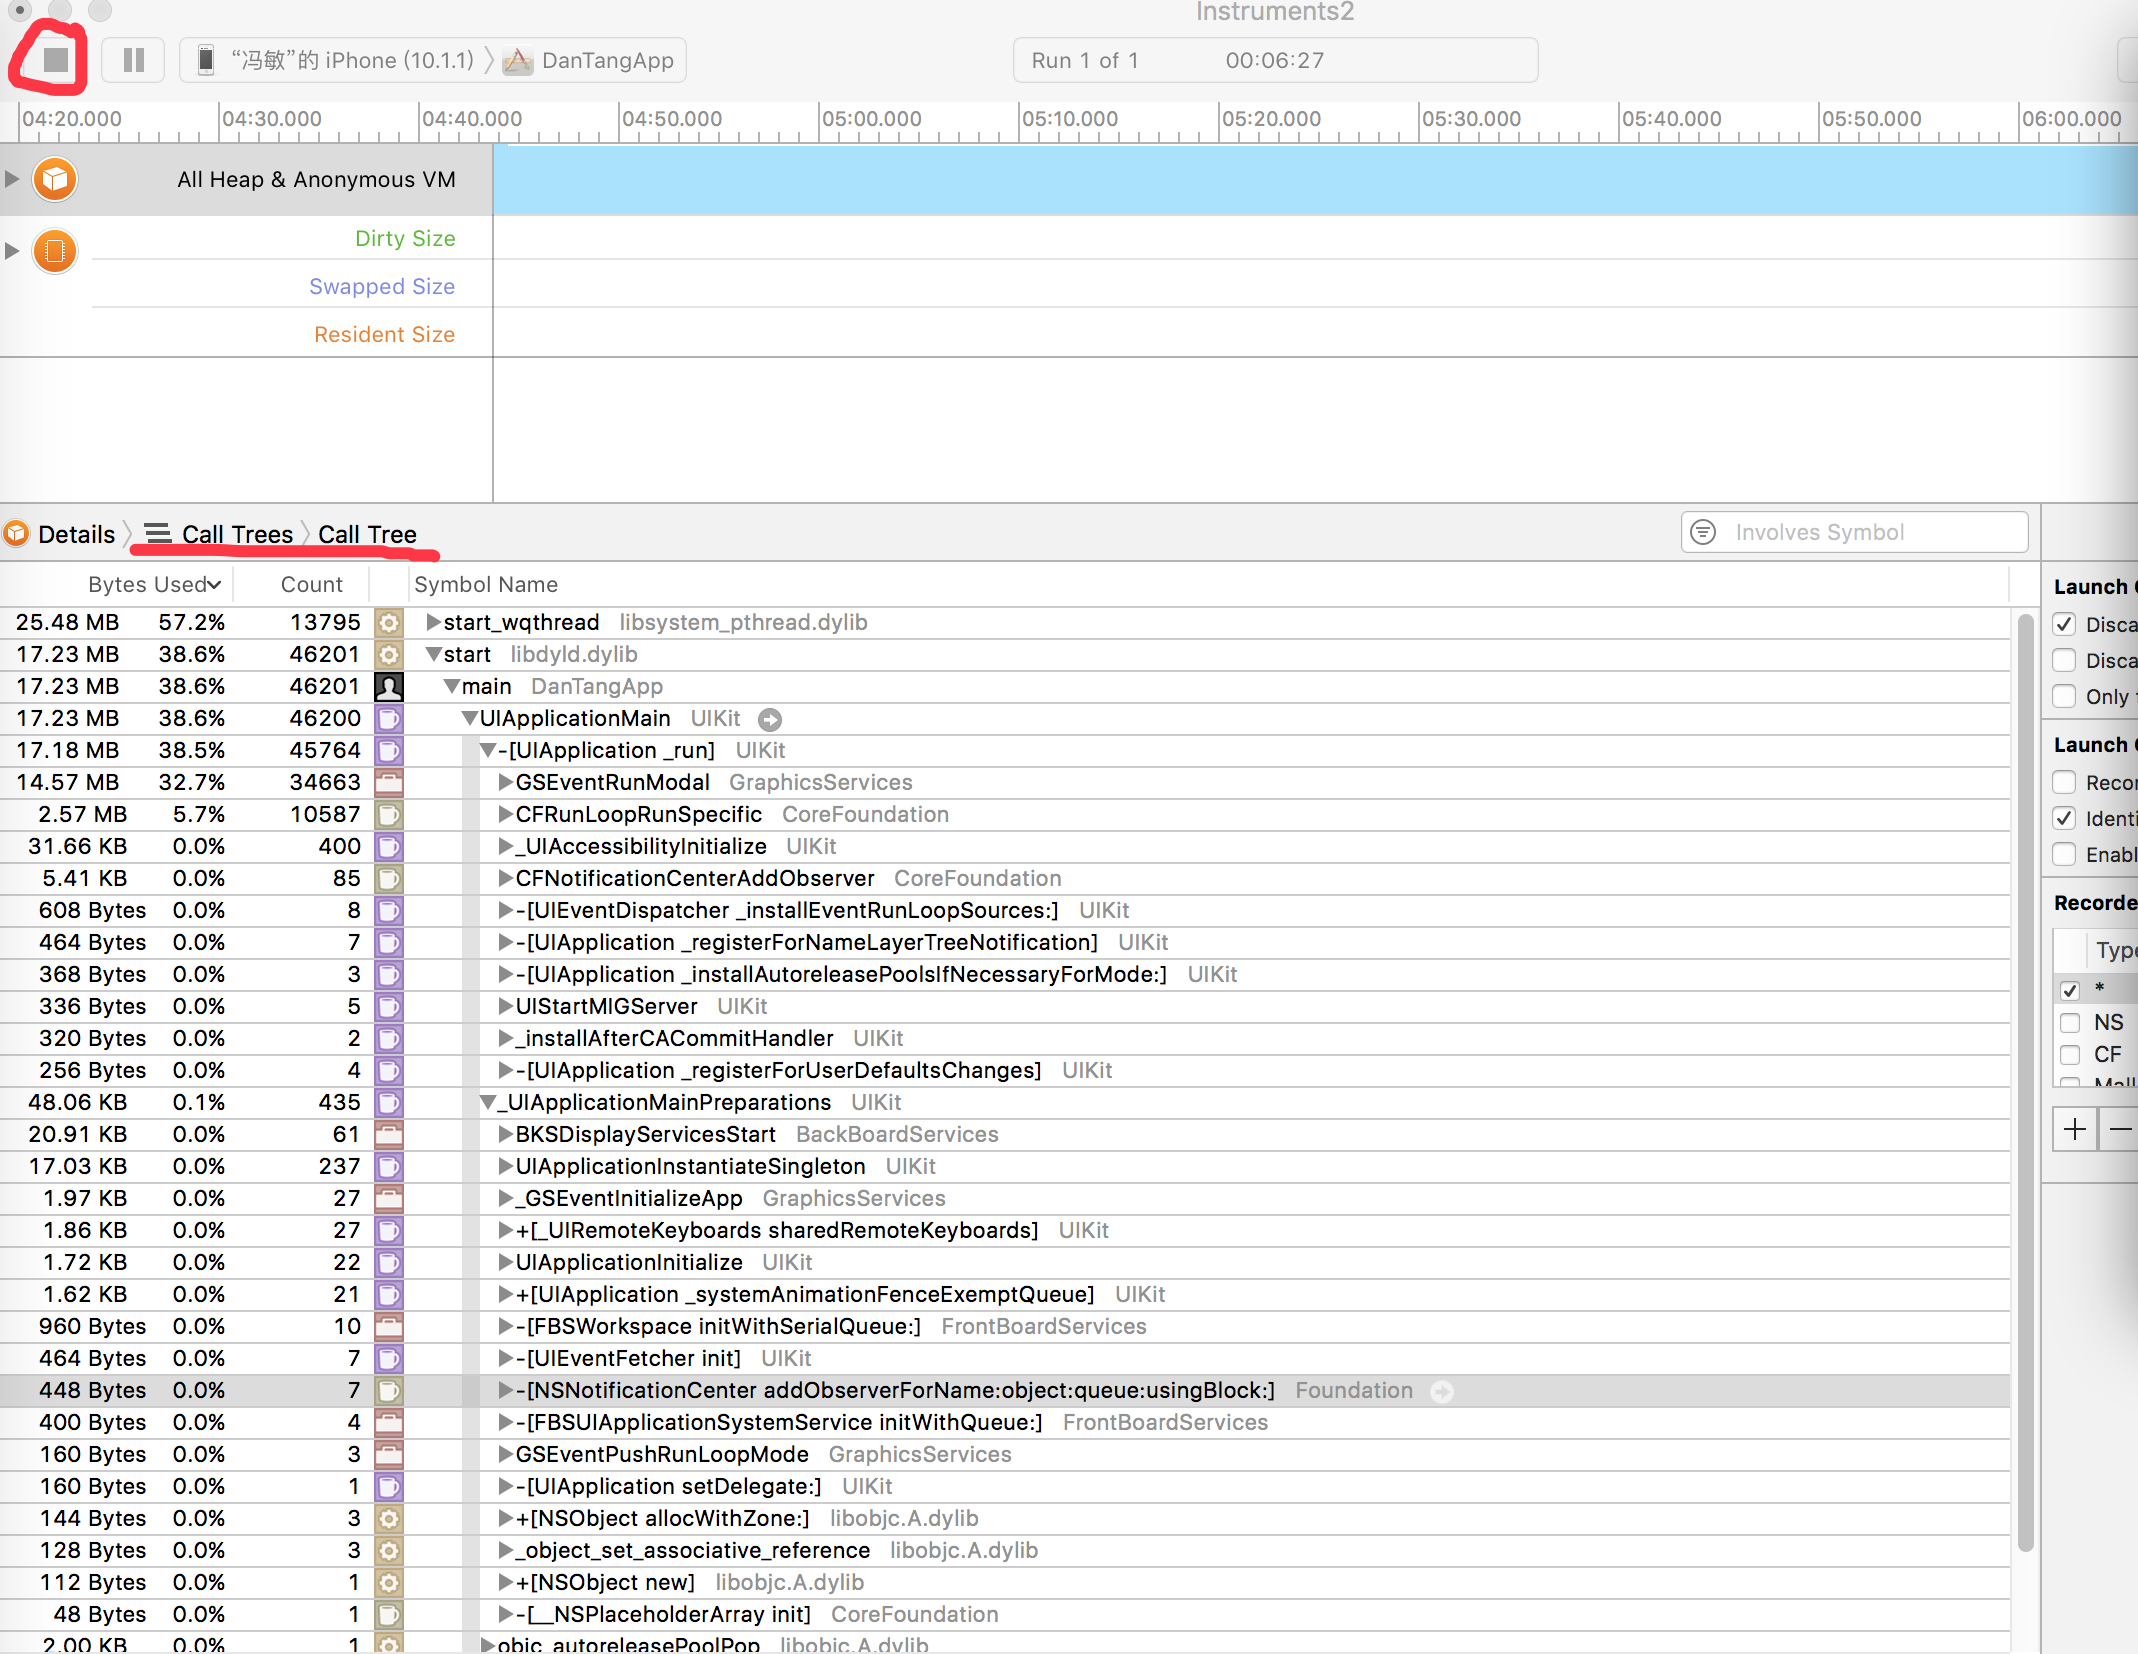Pause the recording with the pause button

point(133,60)
